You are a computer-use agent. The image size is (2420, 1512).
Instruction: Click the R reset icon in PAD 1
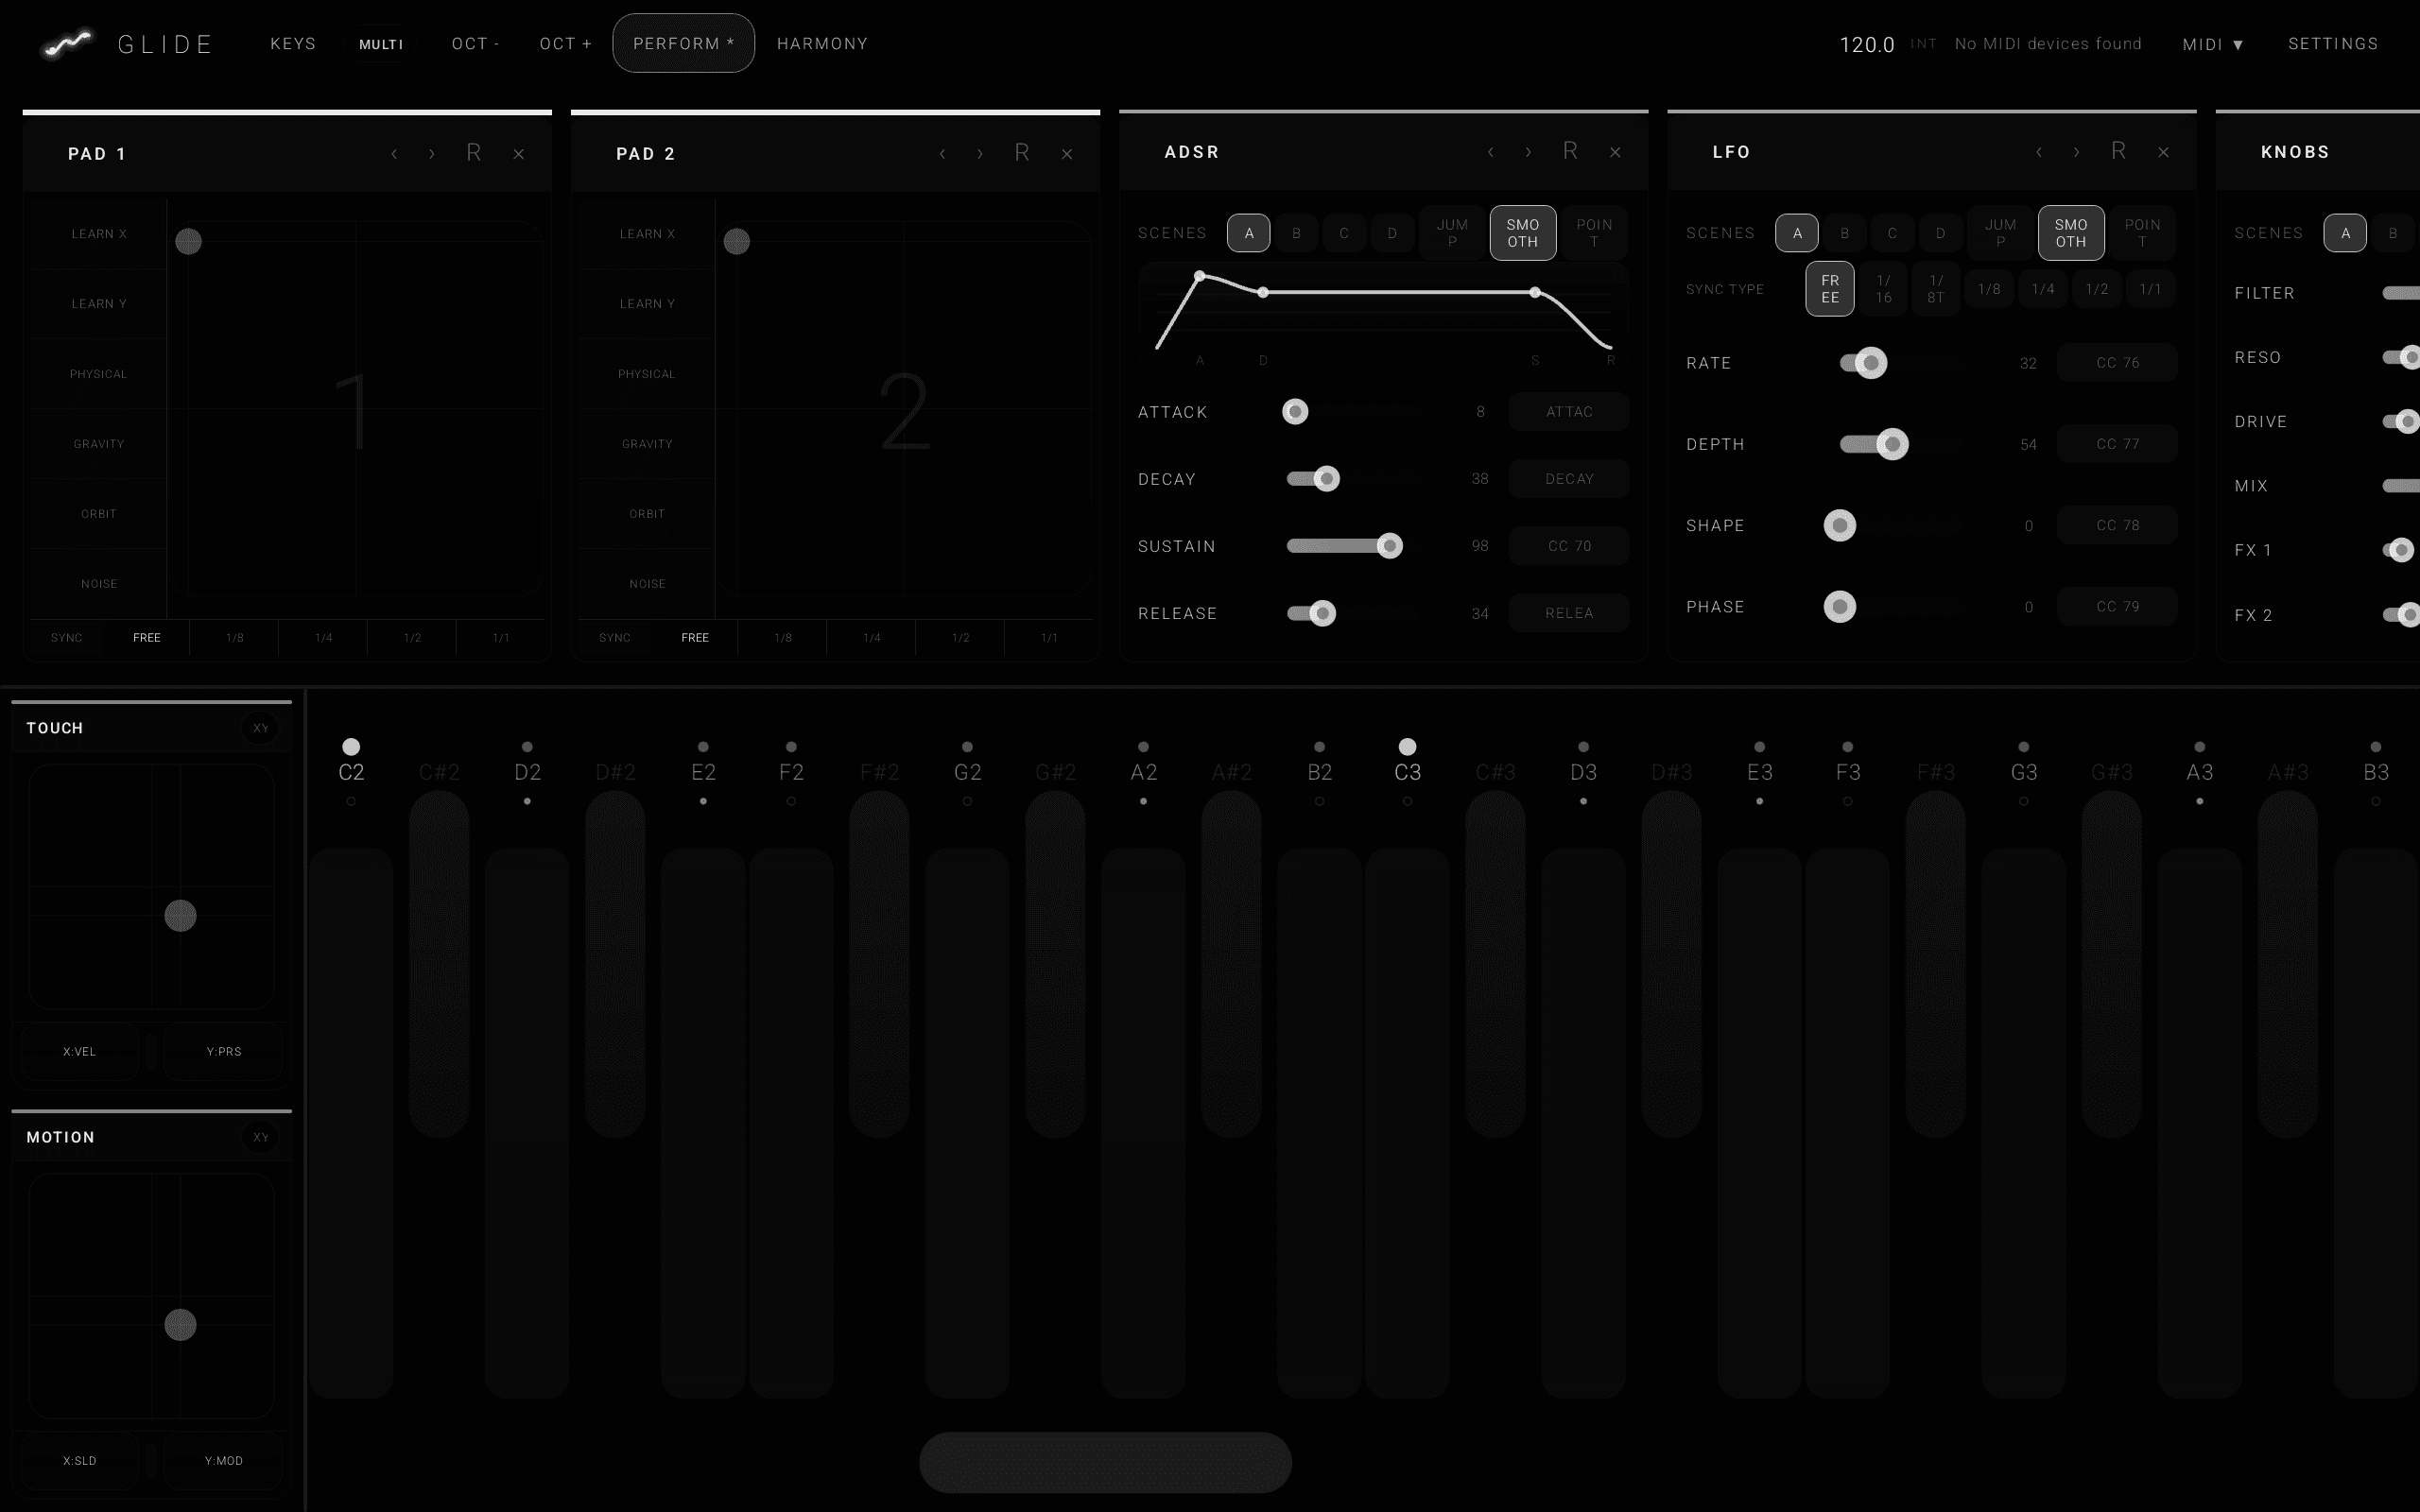pos(474,153)
